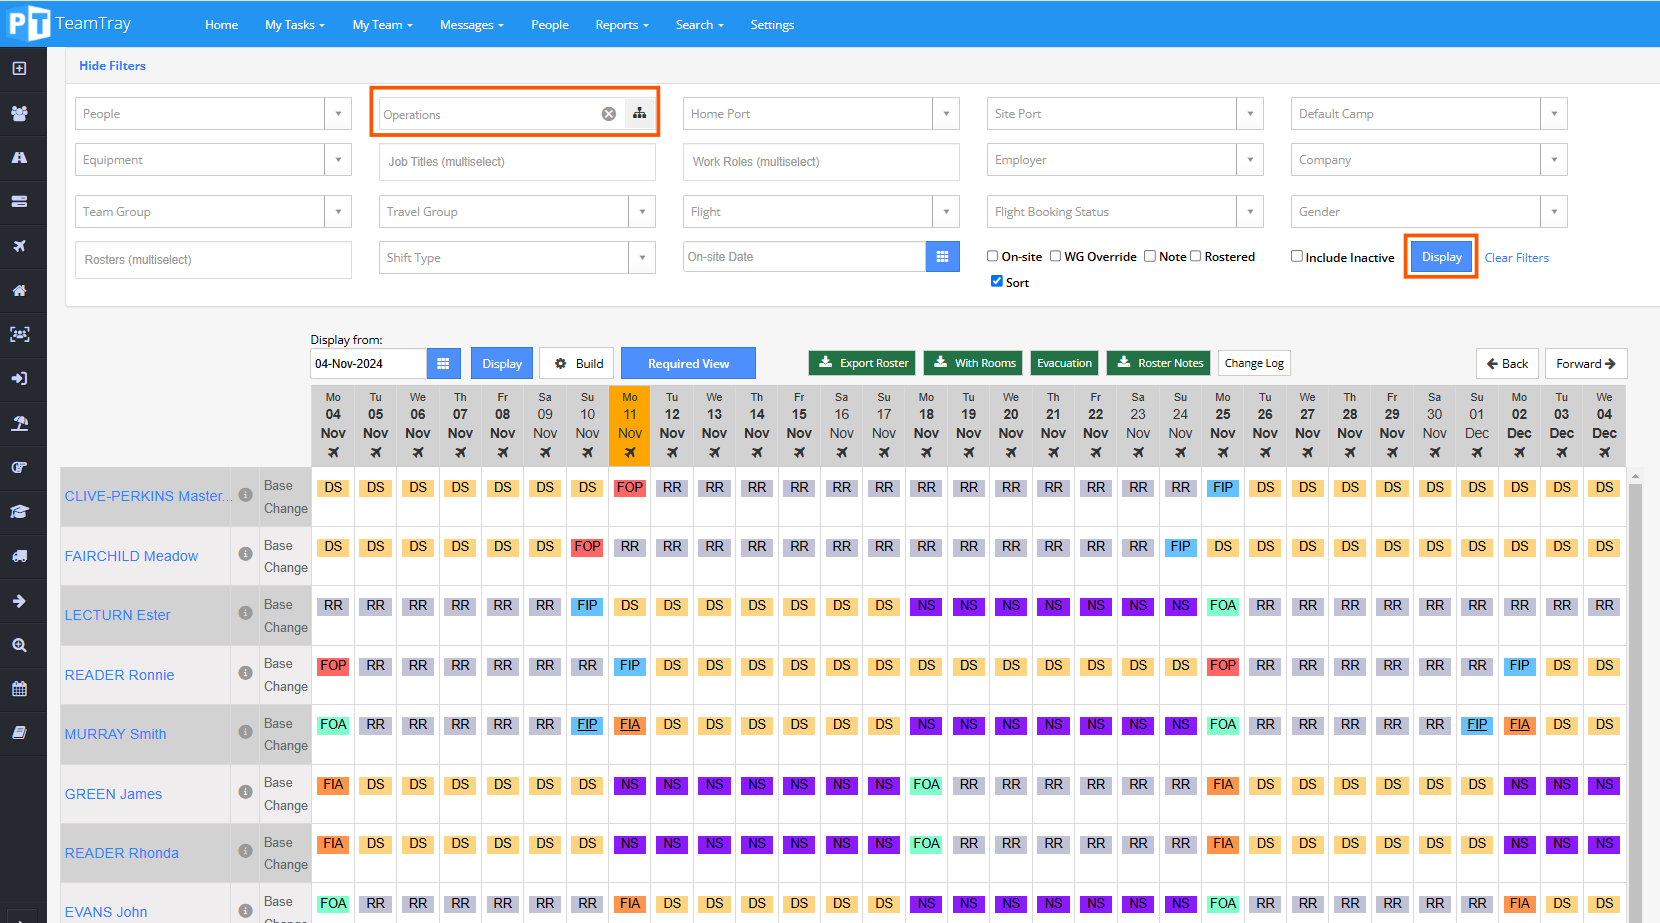Open the Home Port dropdown
The image size is (1660, 923).
(x=946, y=114)
